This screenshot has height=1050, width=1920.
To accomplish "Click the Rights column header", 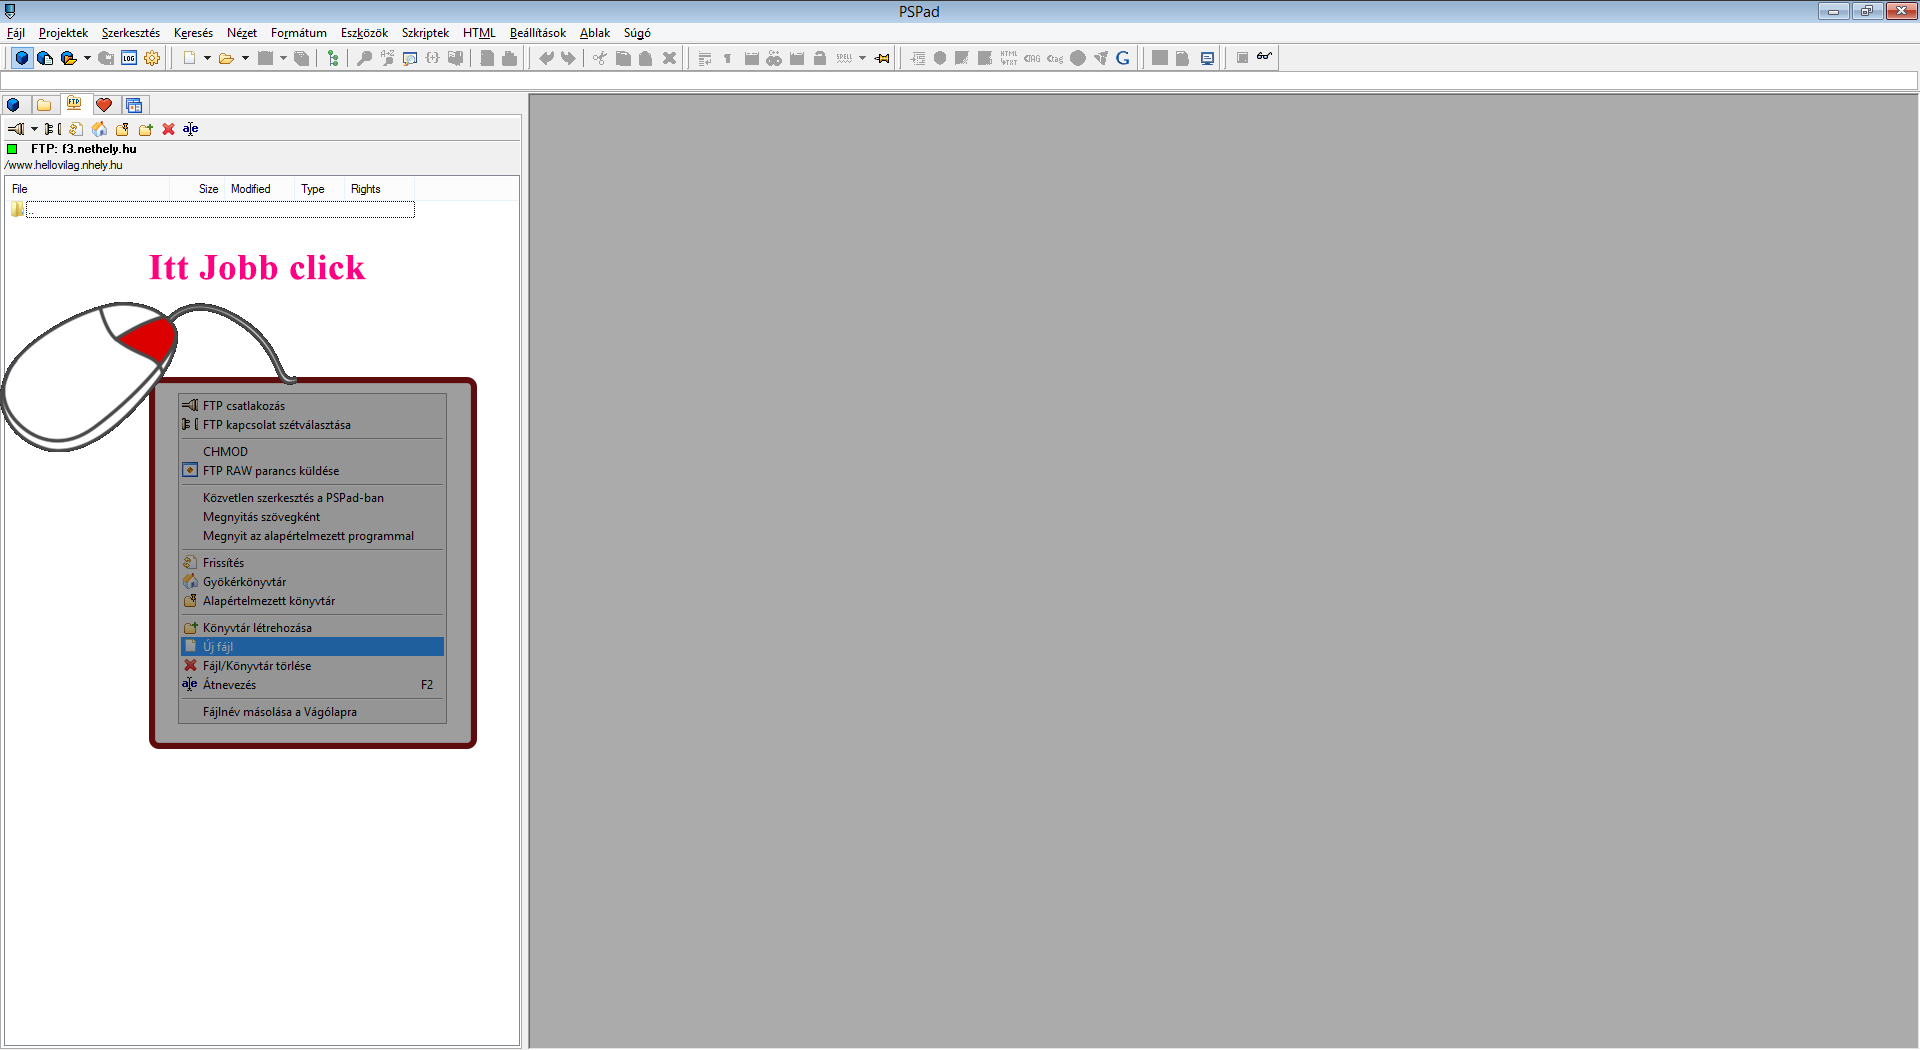I will (365, 189).
